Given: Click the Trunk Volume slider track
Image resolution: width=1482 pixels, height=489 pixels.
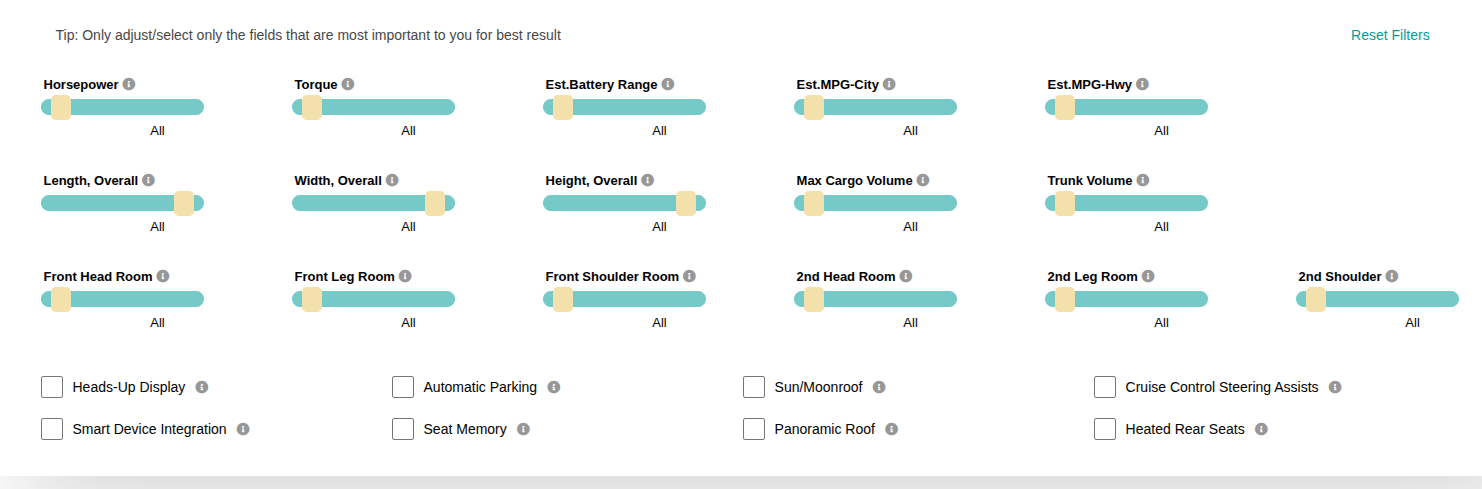Looking at the screenshot, I should (1140, 203).
